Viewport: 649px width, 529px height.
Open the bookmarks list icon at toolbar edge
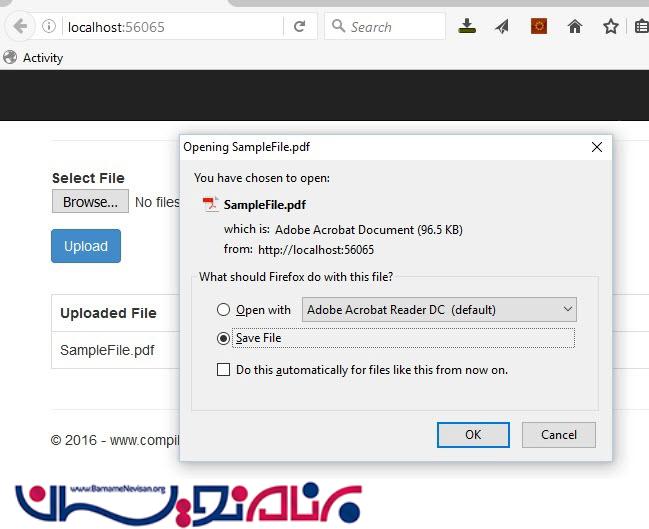(642, 27)
